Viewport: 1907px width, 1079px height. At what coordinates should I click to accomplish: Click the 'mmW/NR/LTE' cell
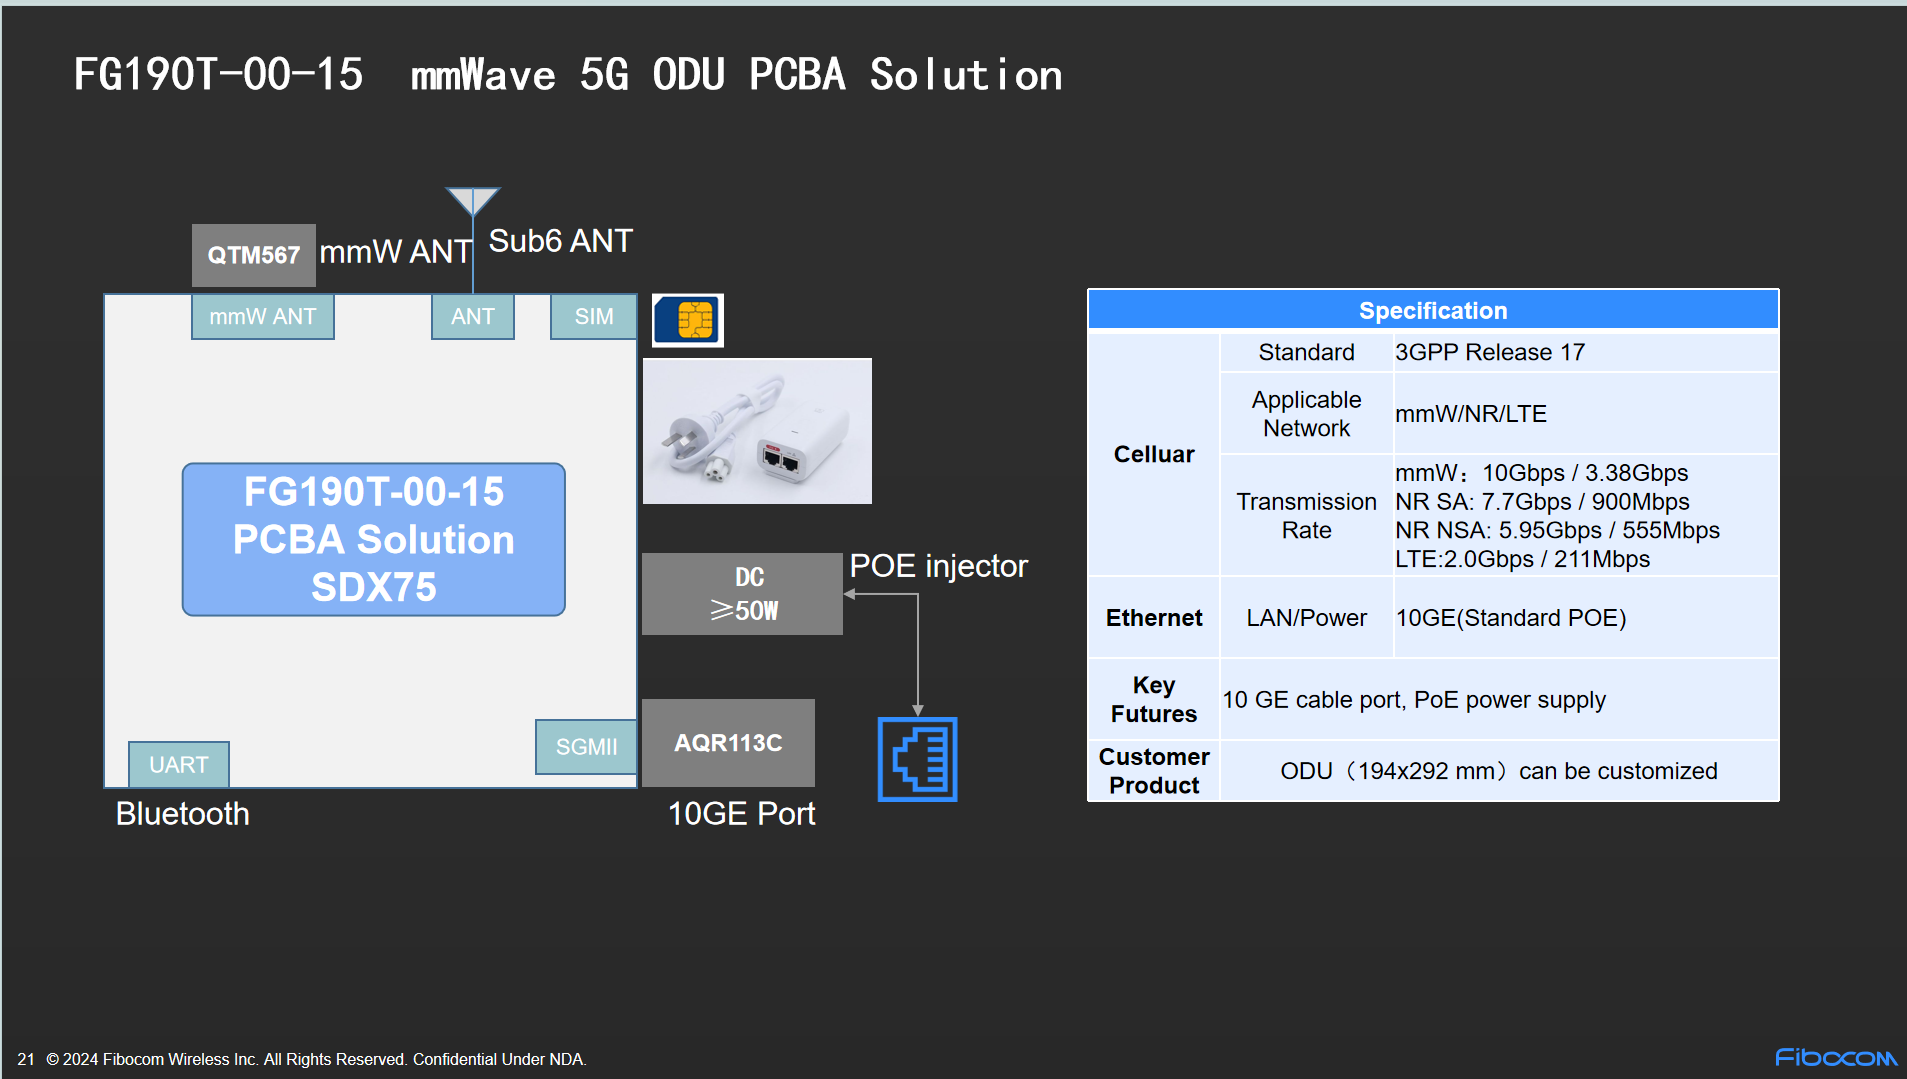click(1586, 414)
